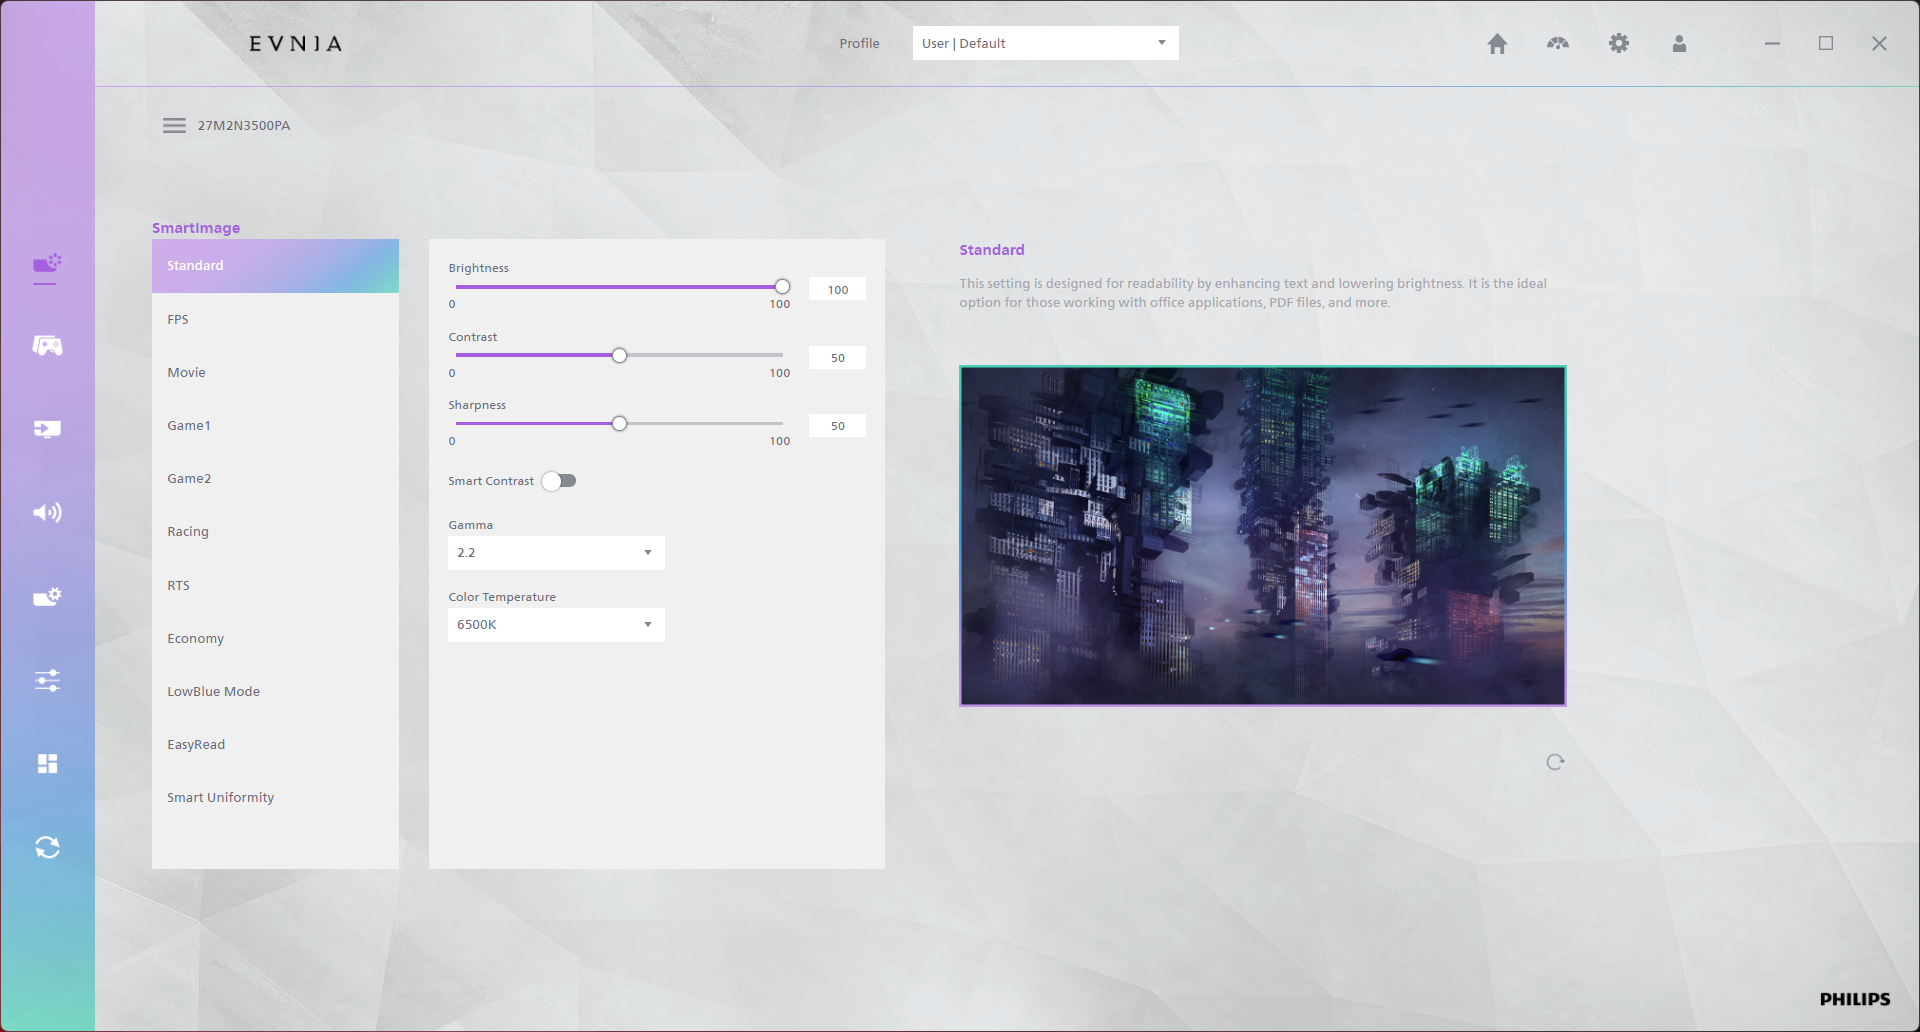Expand the Profile dropdown User | Default
Screen dimensions: 1920x1032
point(1045,43)
